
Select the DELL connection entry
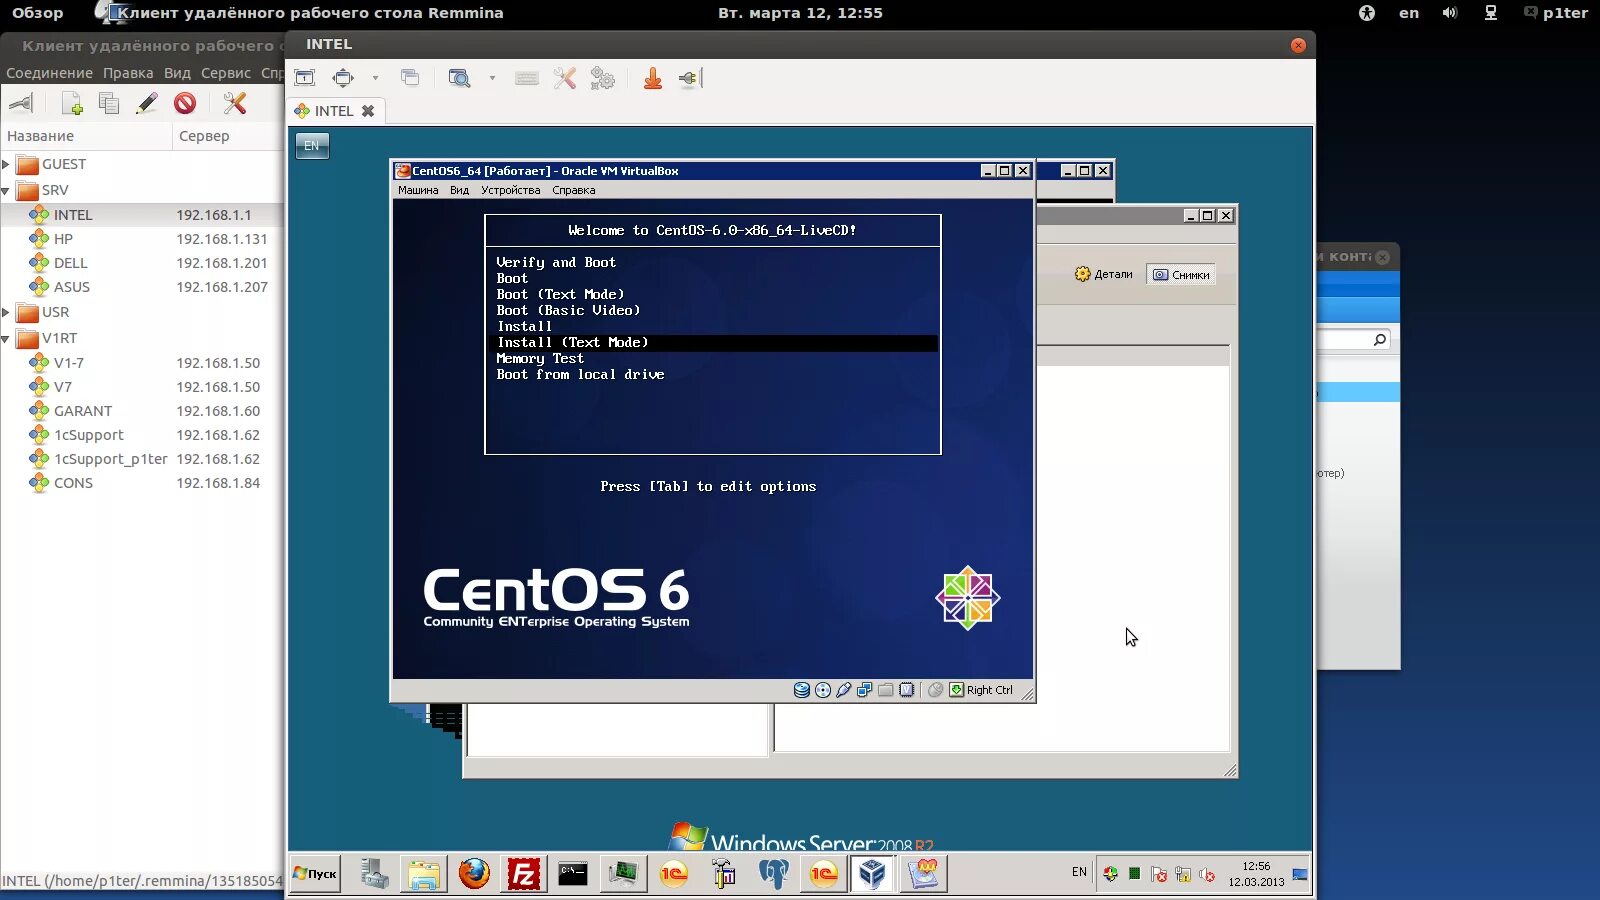pyautogui.click(x=142, y=263)
